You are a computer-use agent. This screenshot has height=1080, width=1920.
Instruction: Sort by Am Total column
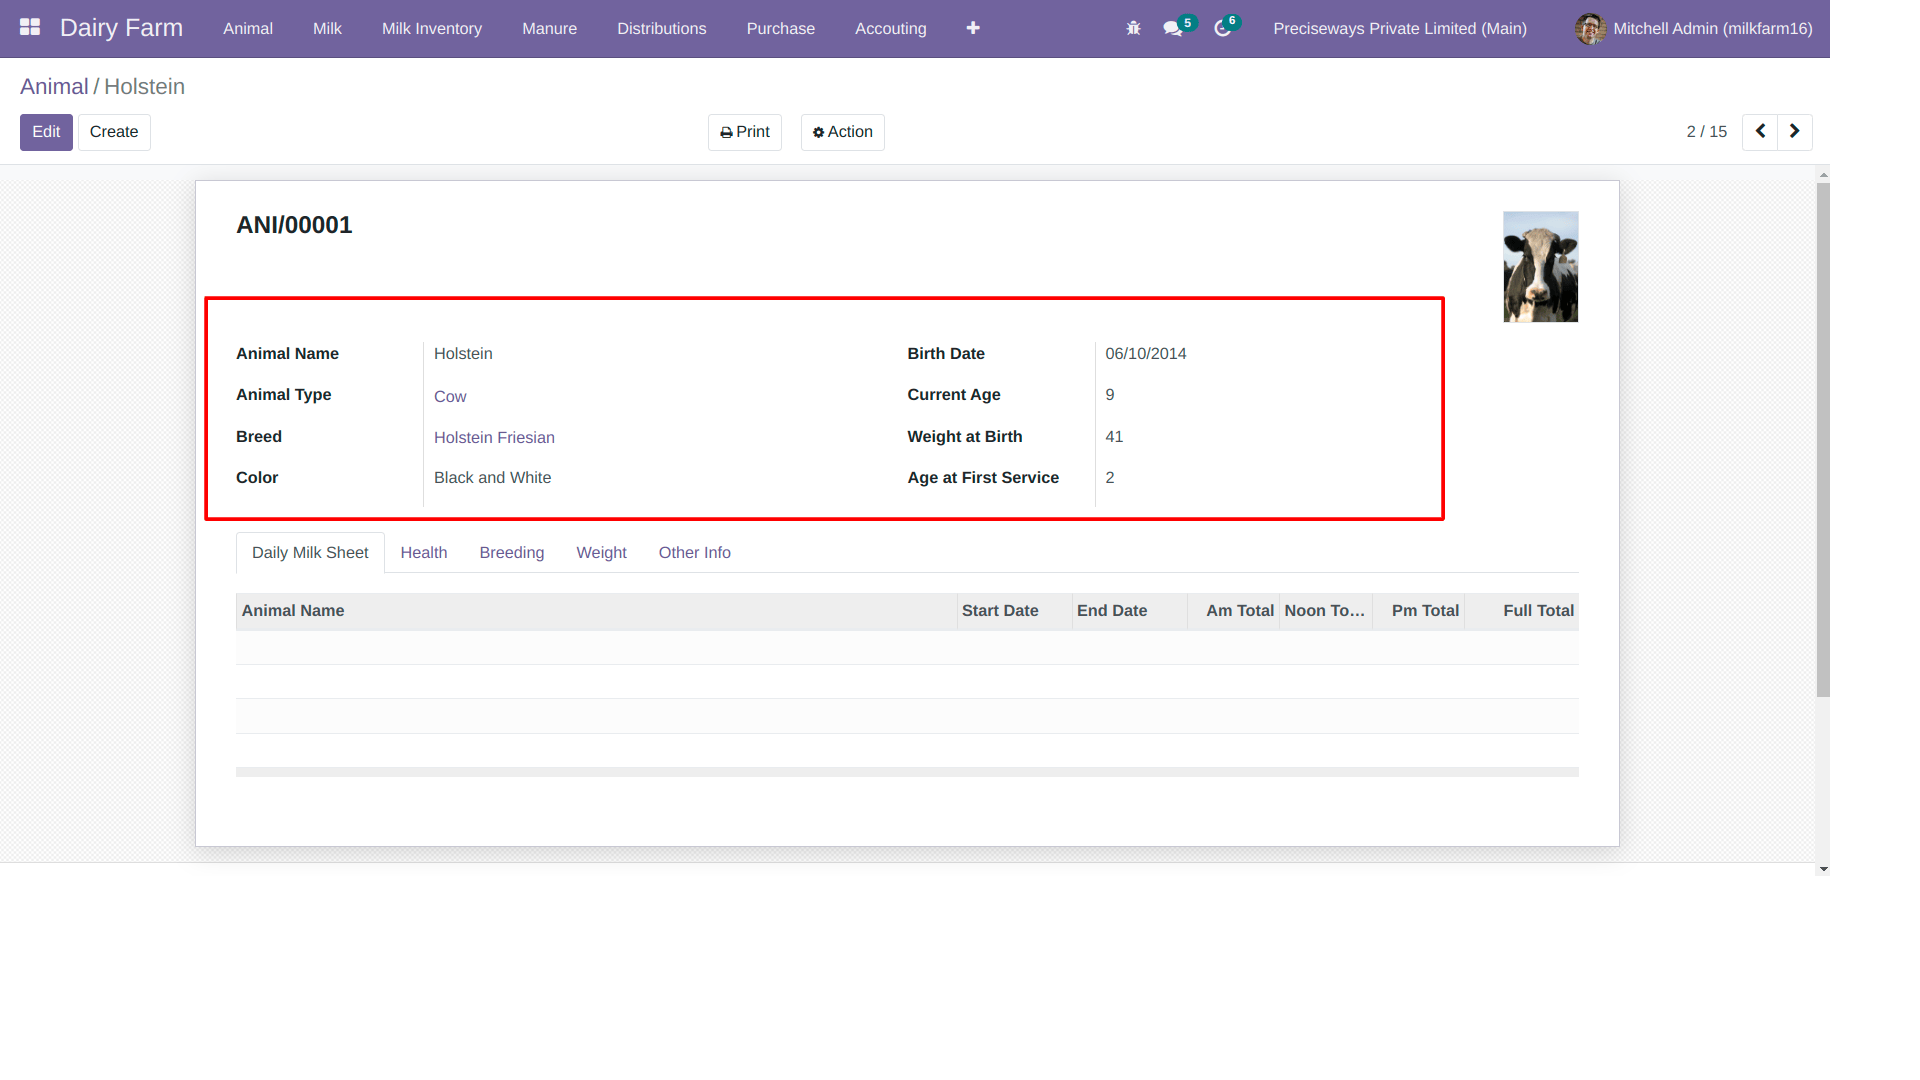1234,611
